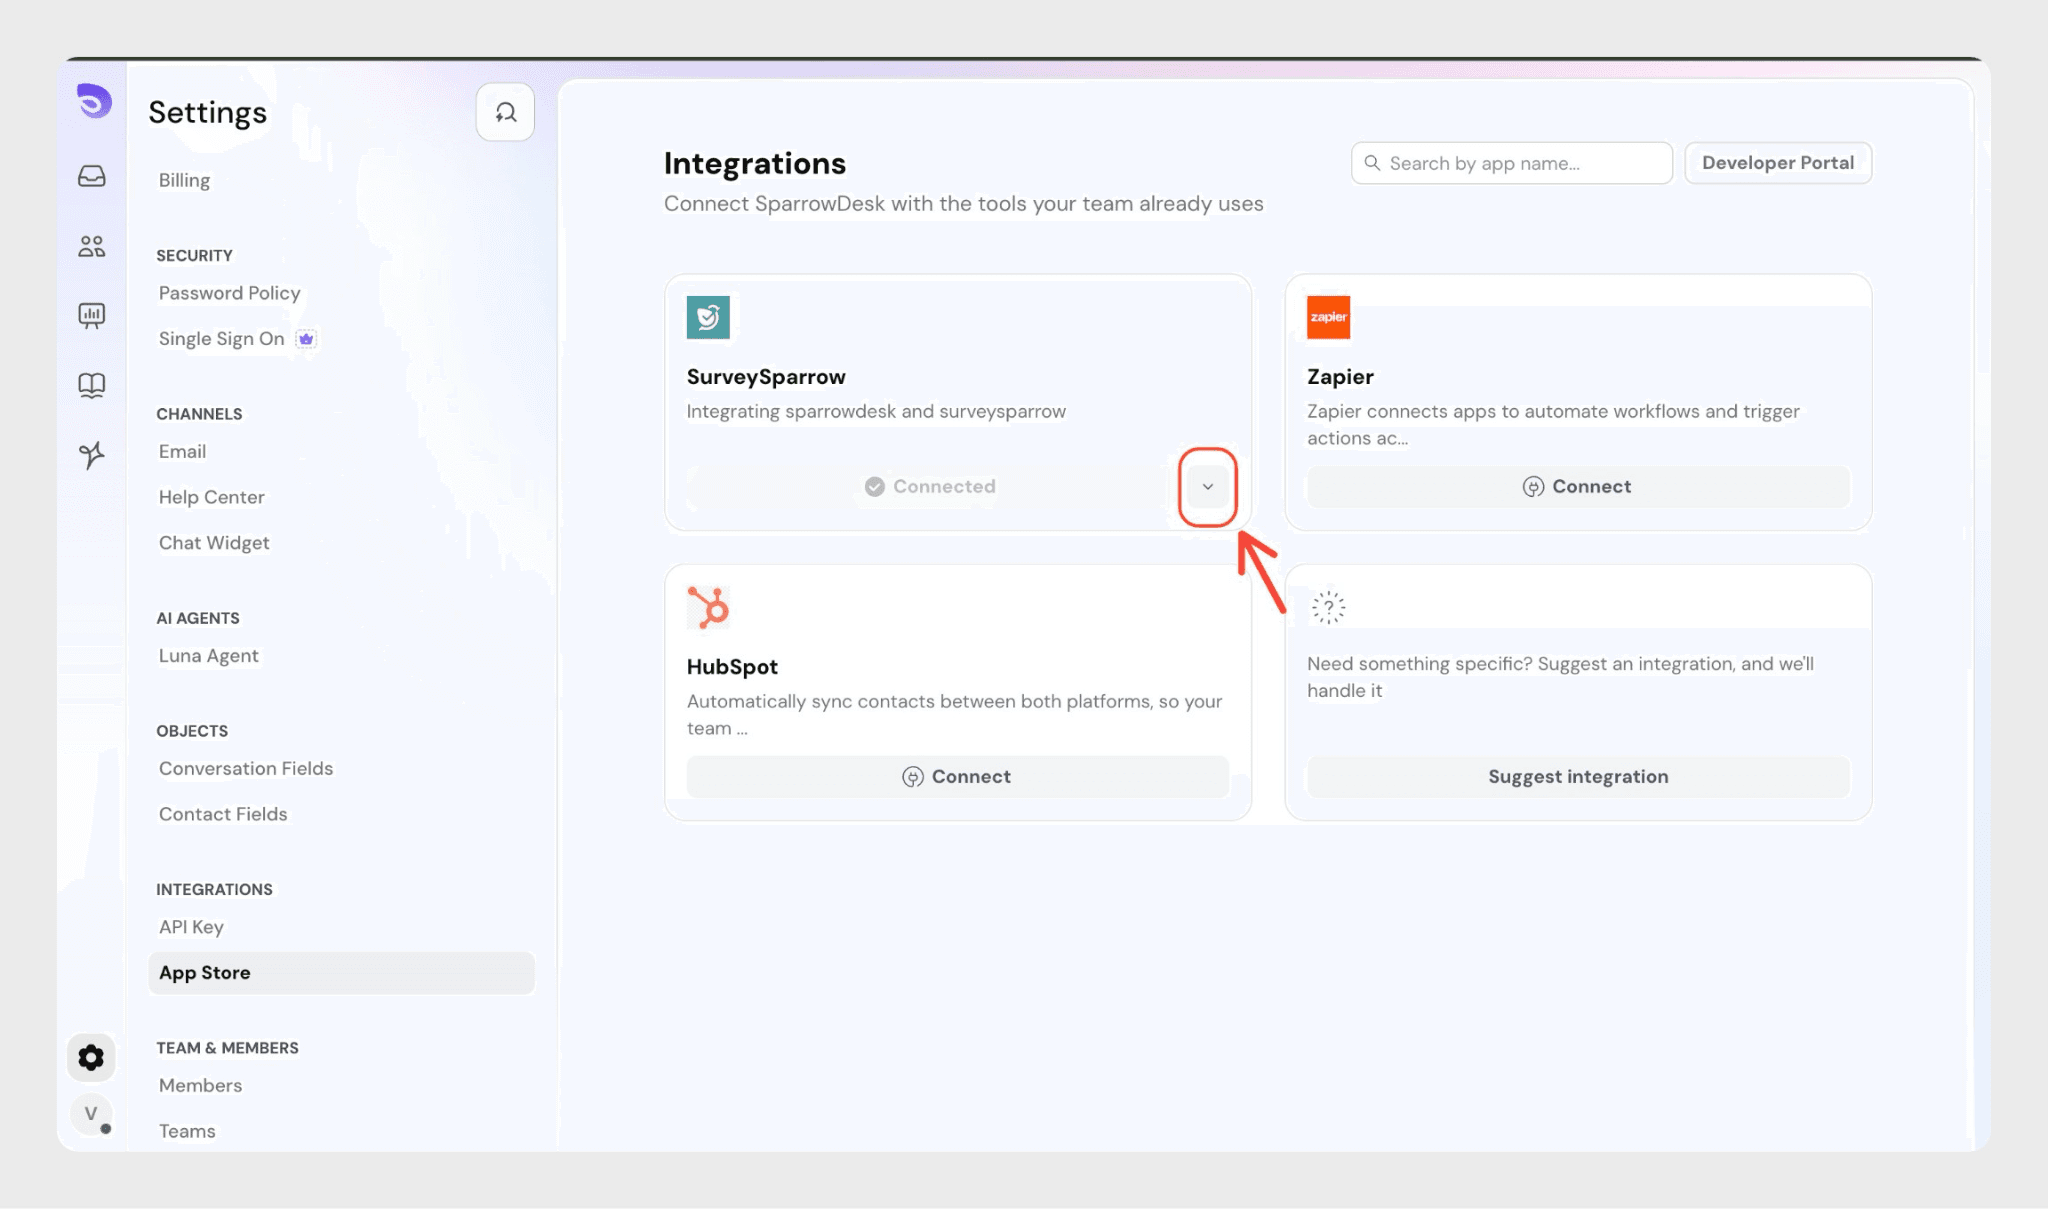This screenshot has height=1209, width=2048.
Task: Click the sparkle AI icon in sidebar
Action: pos(91,455)
